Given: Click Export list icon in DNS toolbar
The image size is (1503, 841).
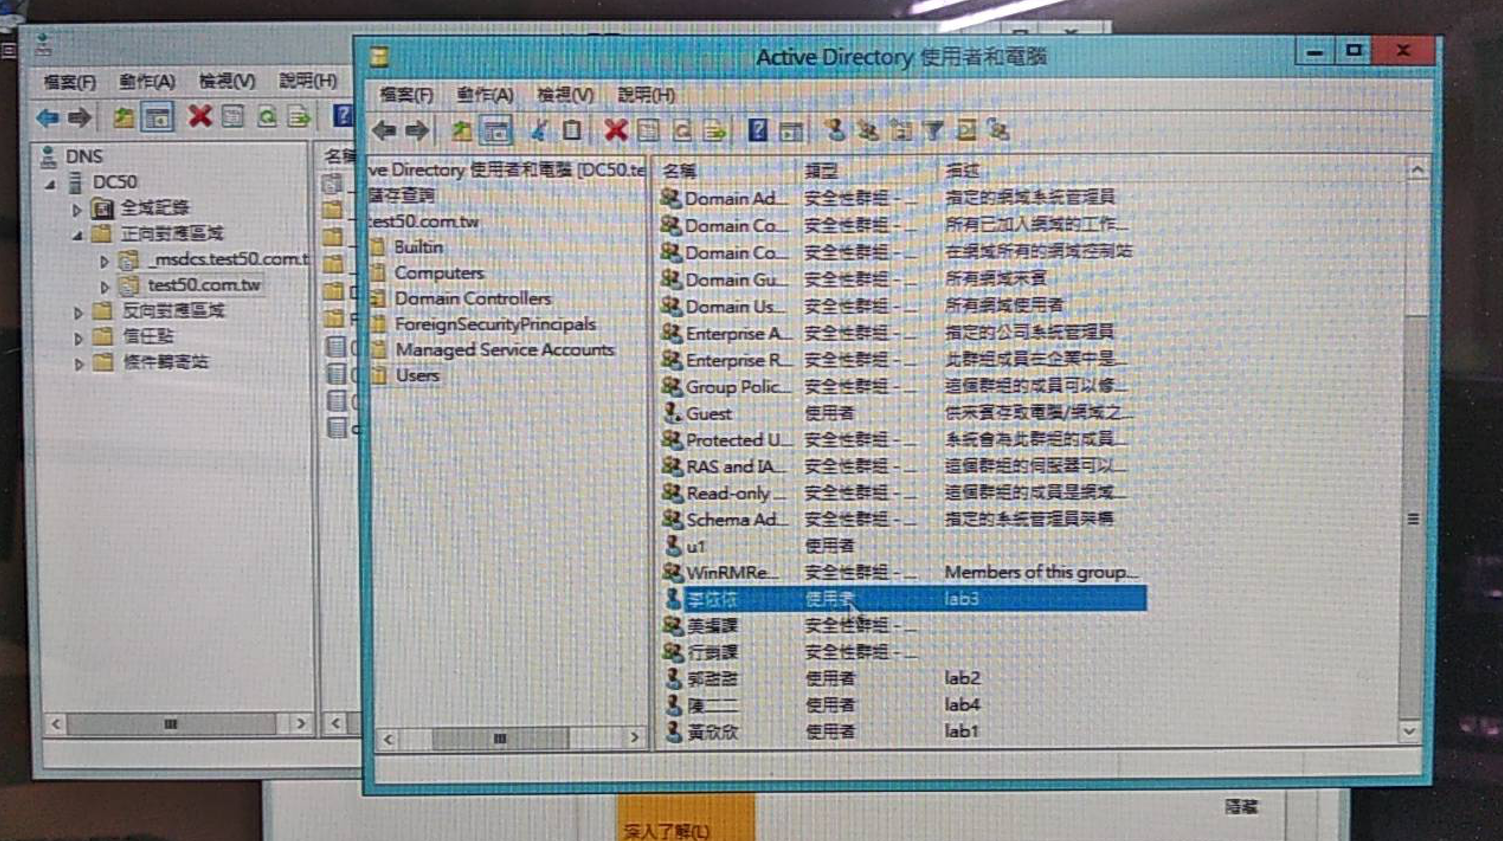Looking at the screenshot, I should (299, 117).
